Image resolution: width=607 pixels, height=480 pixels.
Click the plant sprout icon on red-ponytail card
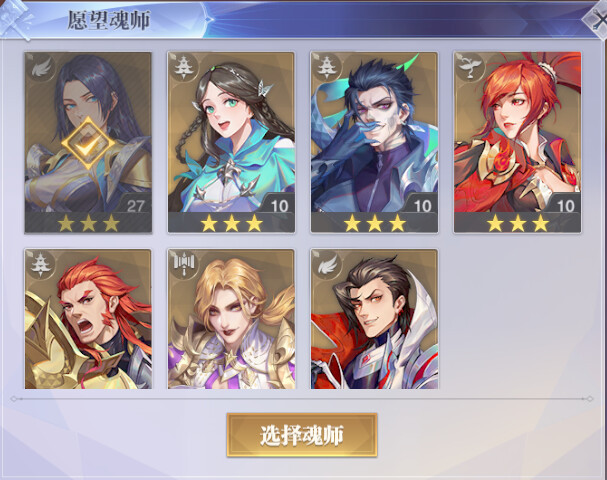click(470, 67)
